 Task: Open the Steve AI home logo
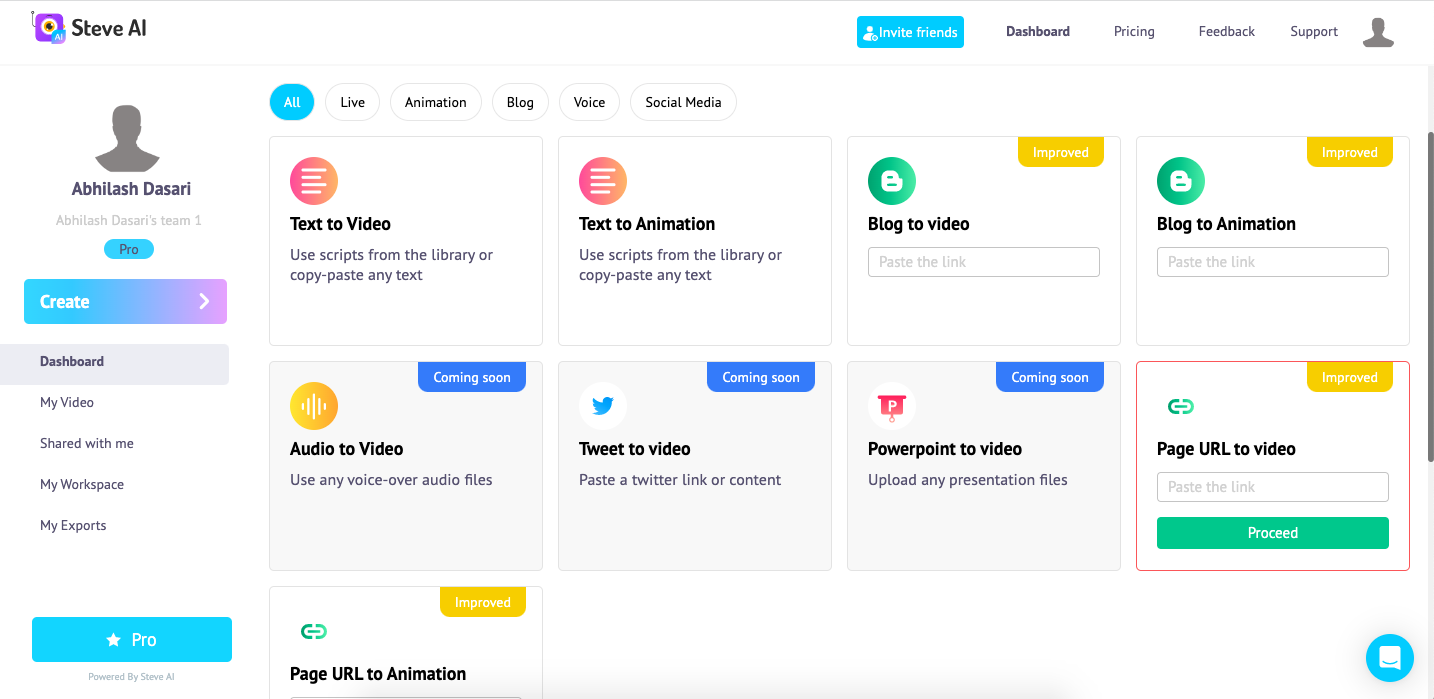89,28
